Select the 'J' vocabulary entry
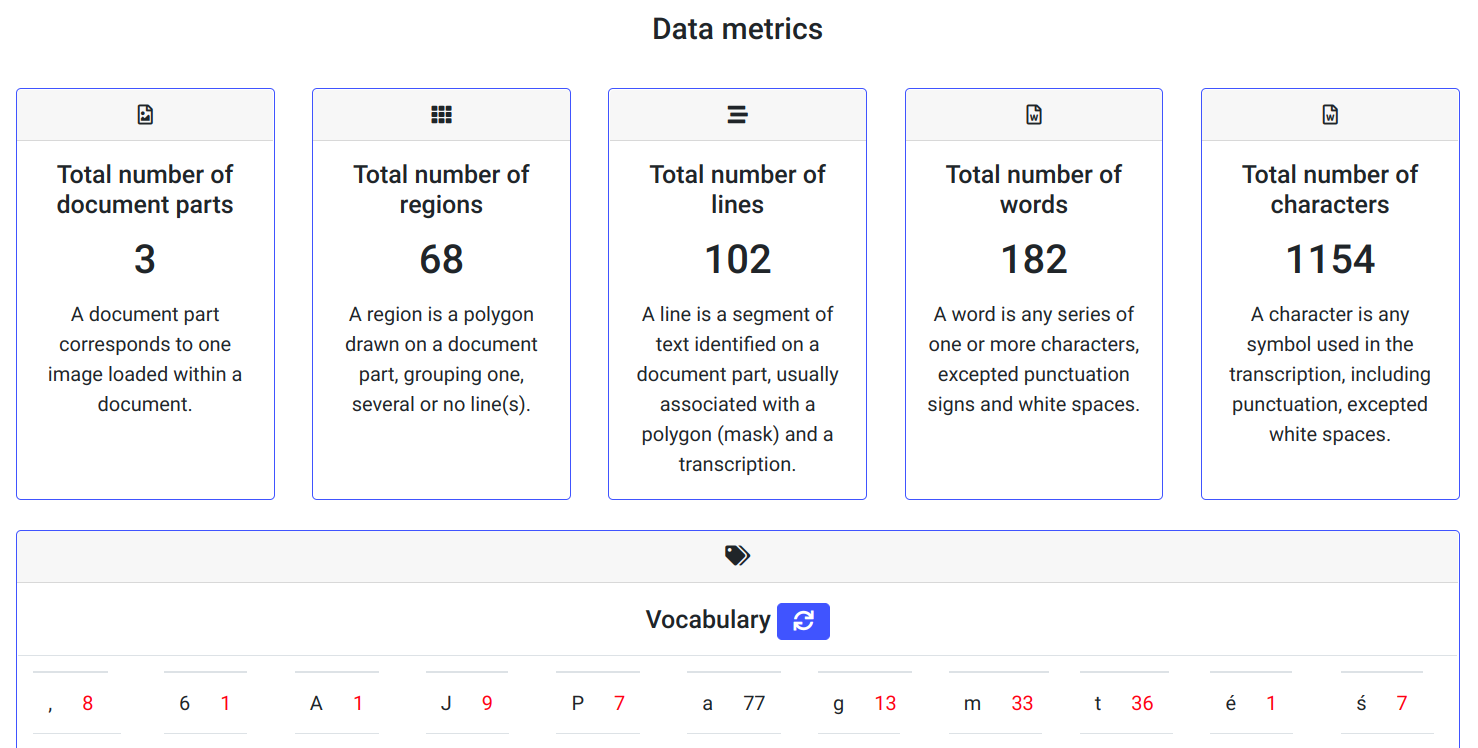 (466, 704)
